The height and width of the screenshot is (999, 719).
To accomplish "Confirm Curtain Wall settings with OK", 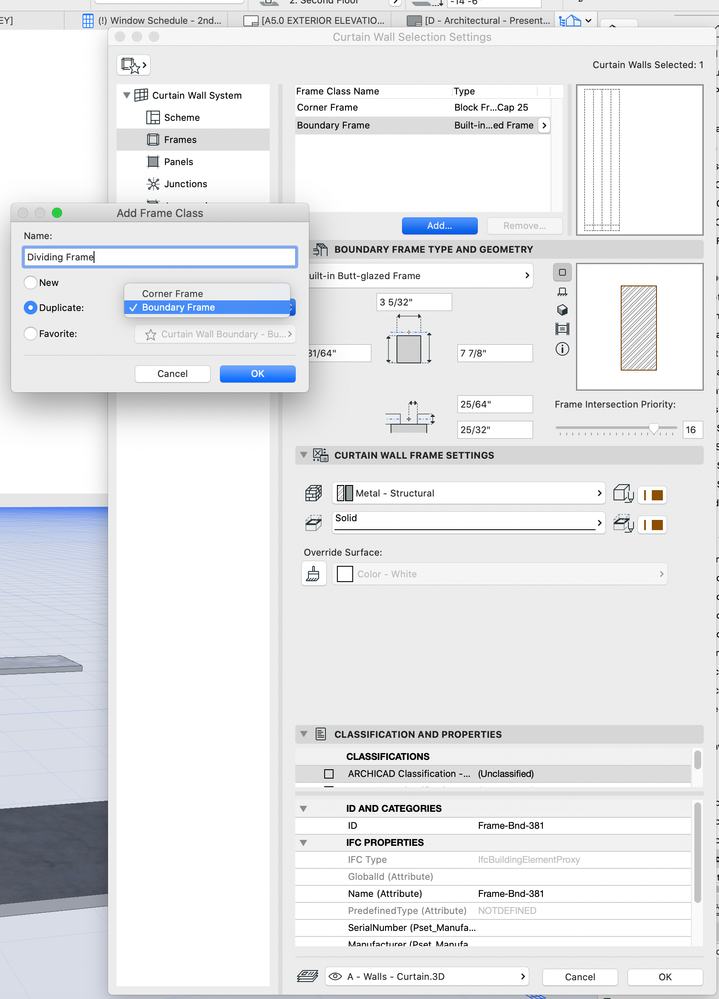I will pyautogui.click(x=665, y=977).
